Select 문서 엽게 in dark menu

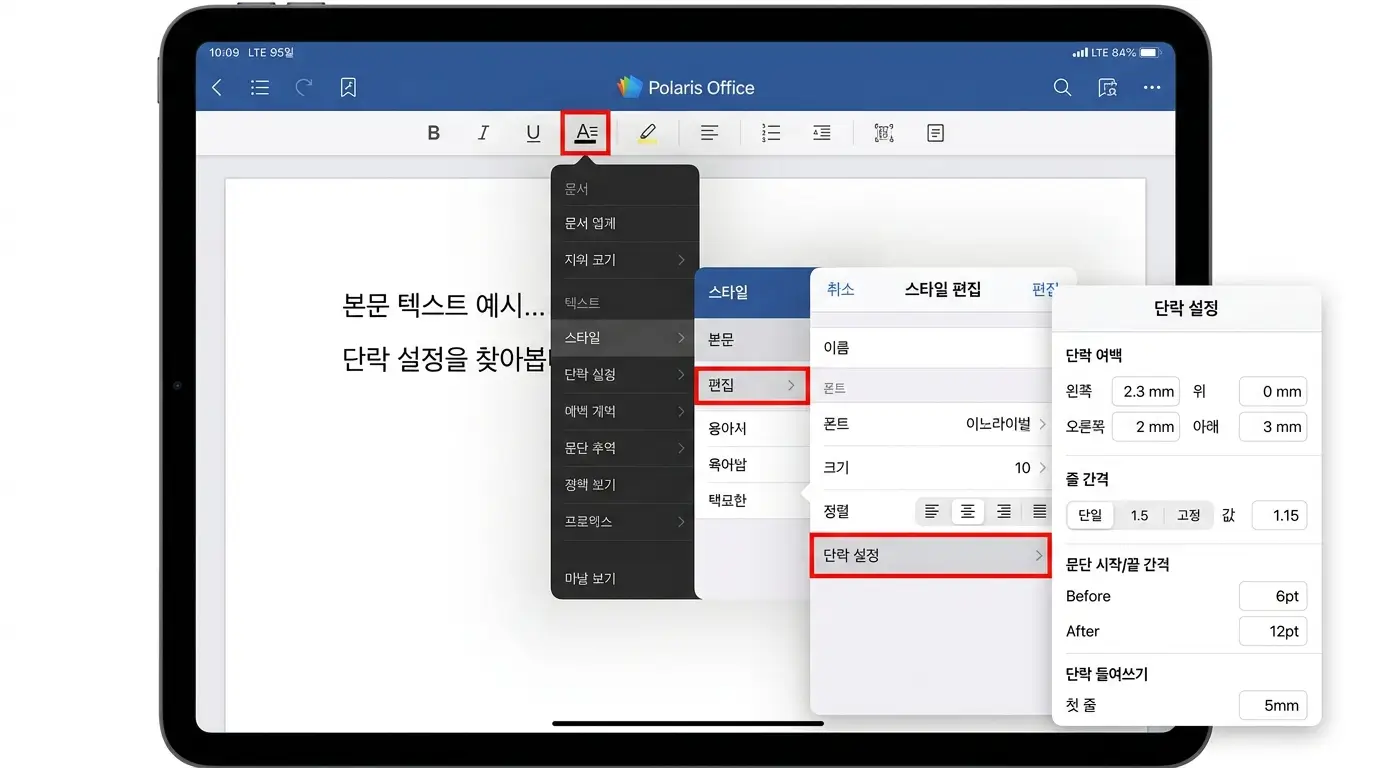pyautogui.click(x=624, y=223)
